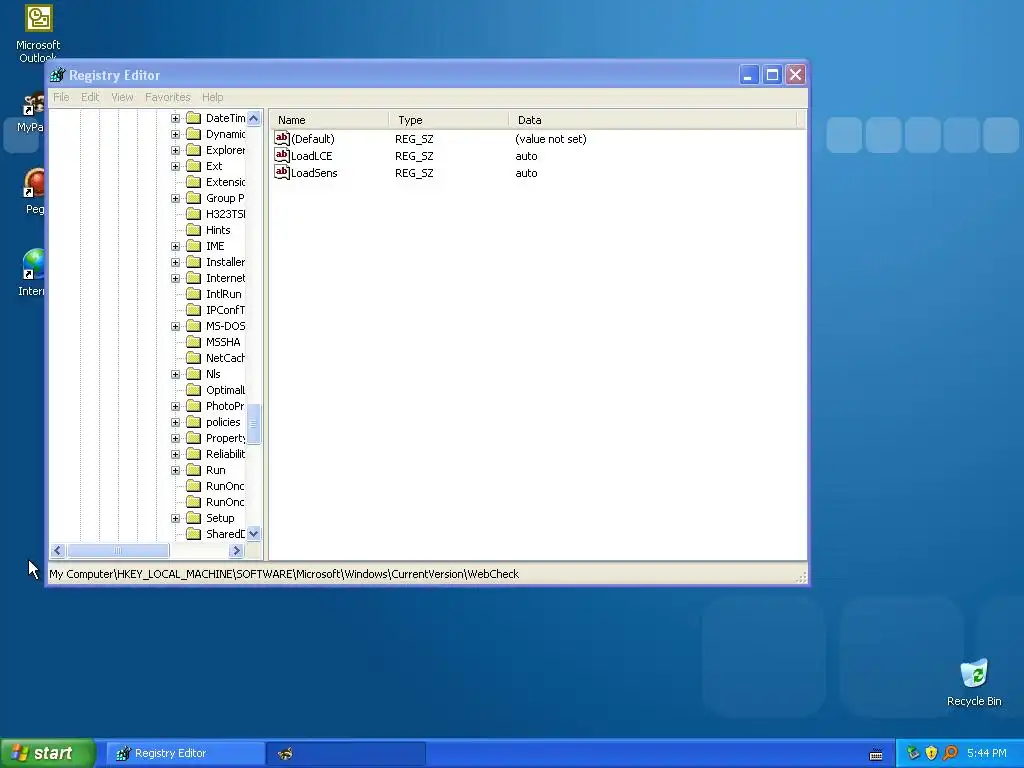Select the (Default) string value icon

[x=281, y=138]
